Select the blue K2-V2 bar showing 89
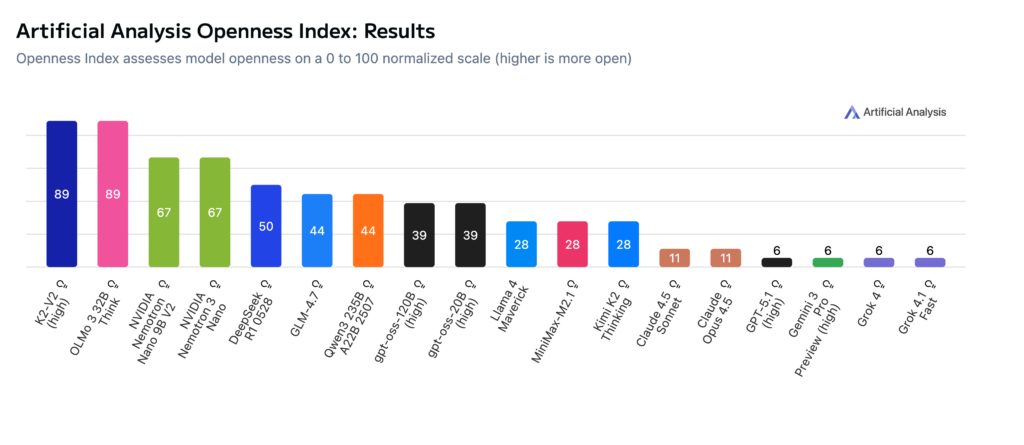The height and width of the screenshot is (445, 1024). click(x=61, y=194)
